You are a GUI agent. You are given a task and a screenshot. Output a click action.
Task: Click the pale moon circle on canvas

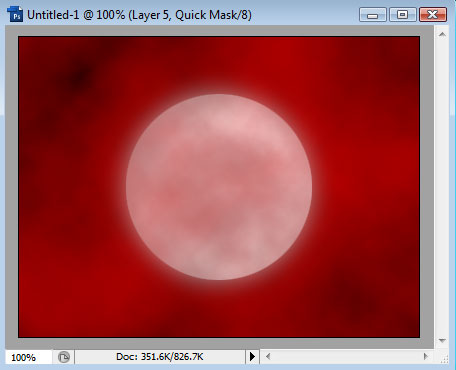click(219, 187)
